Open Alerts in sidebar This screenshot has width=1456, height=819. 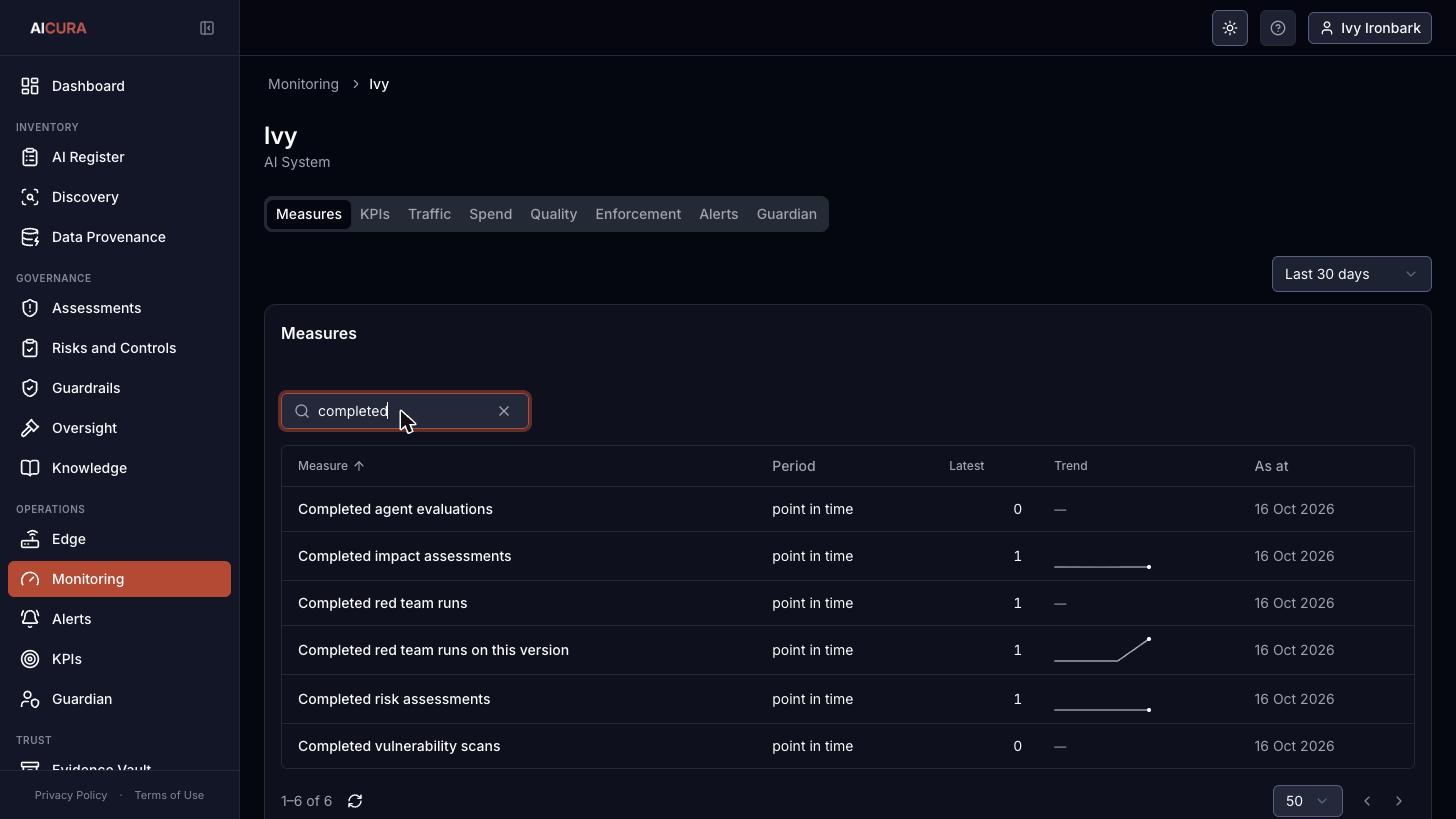119,619
